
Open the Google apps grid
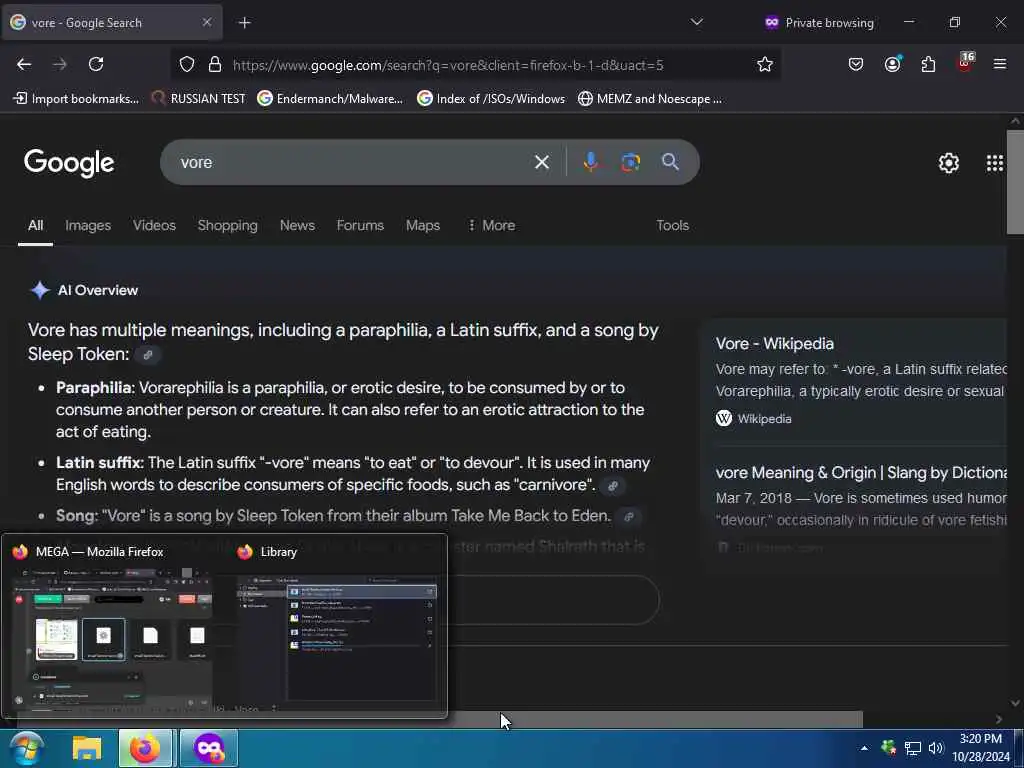click(x=994, y=163)
